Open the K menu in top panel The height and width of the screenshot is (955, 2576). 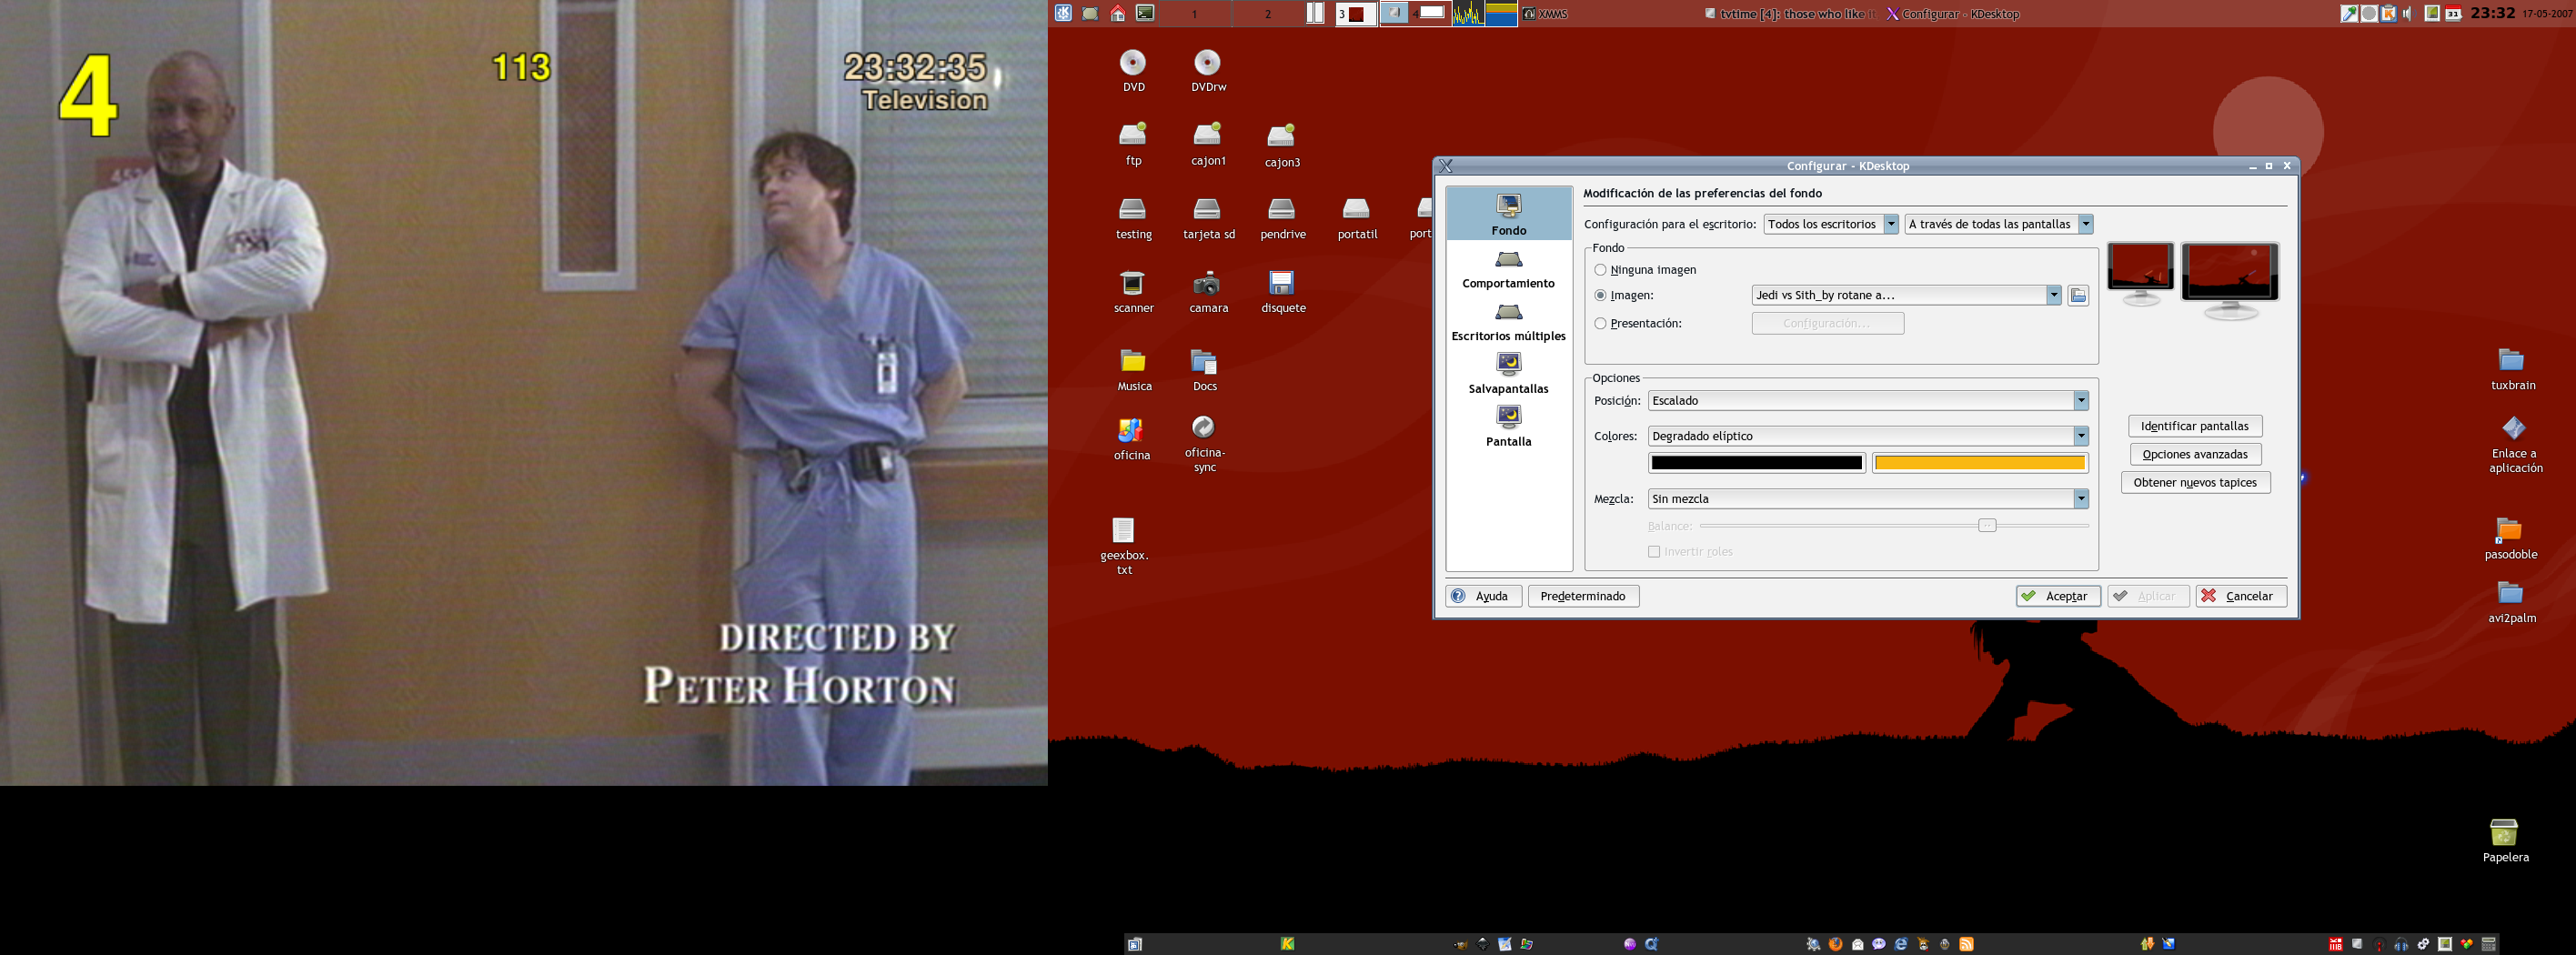pyautogui.click(x=1063, y=13)
